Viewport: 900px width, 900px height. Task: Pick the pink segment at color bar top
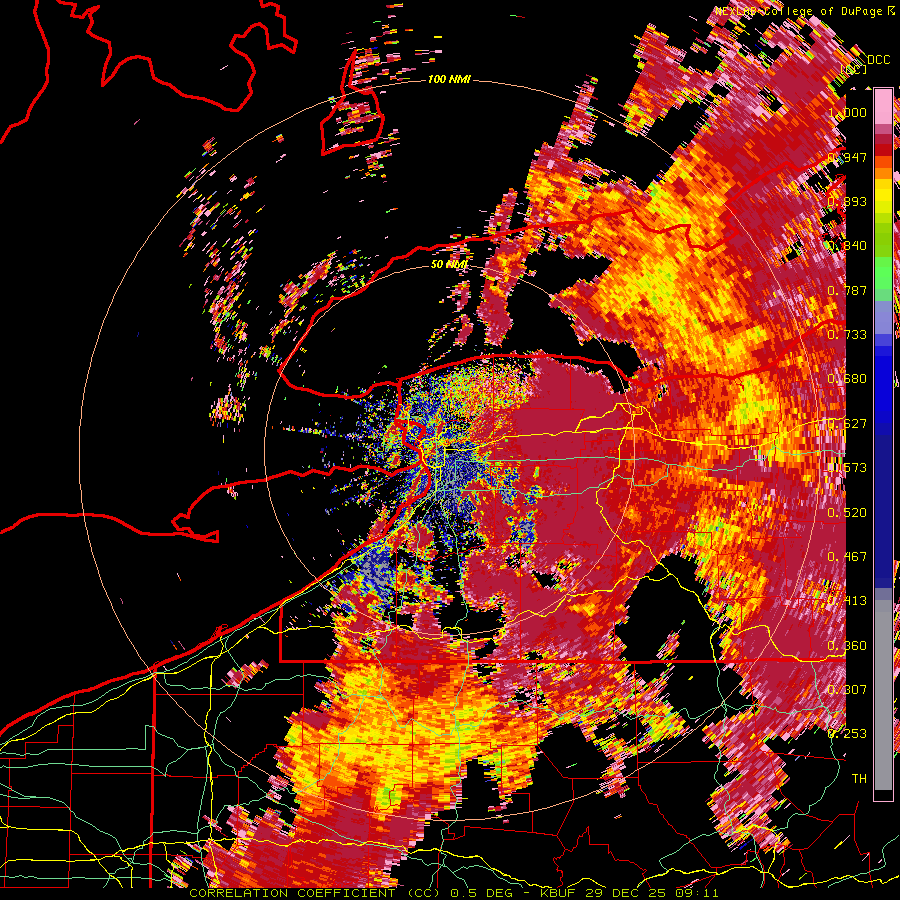883,107
